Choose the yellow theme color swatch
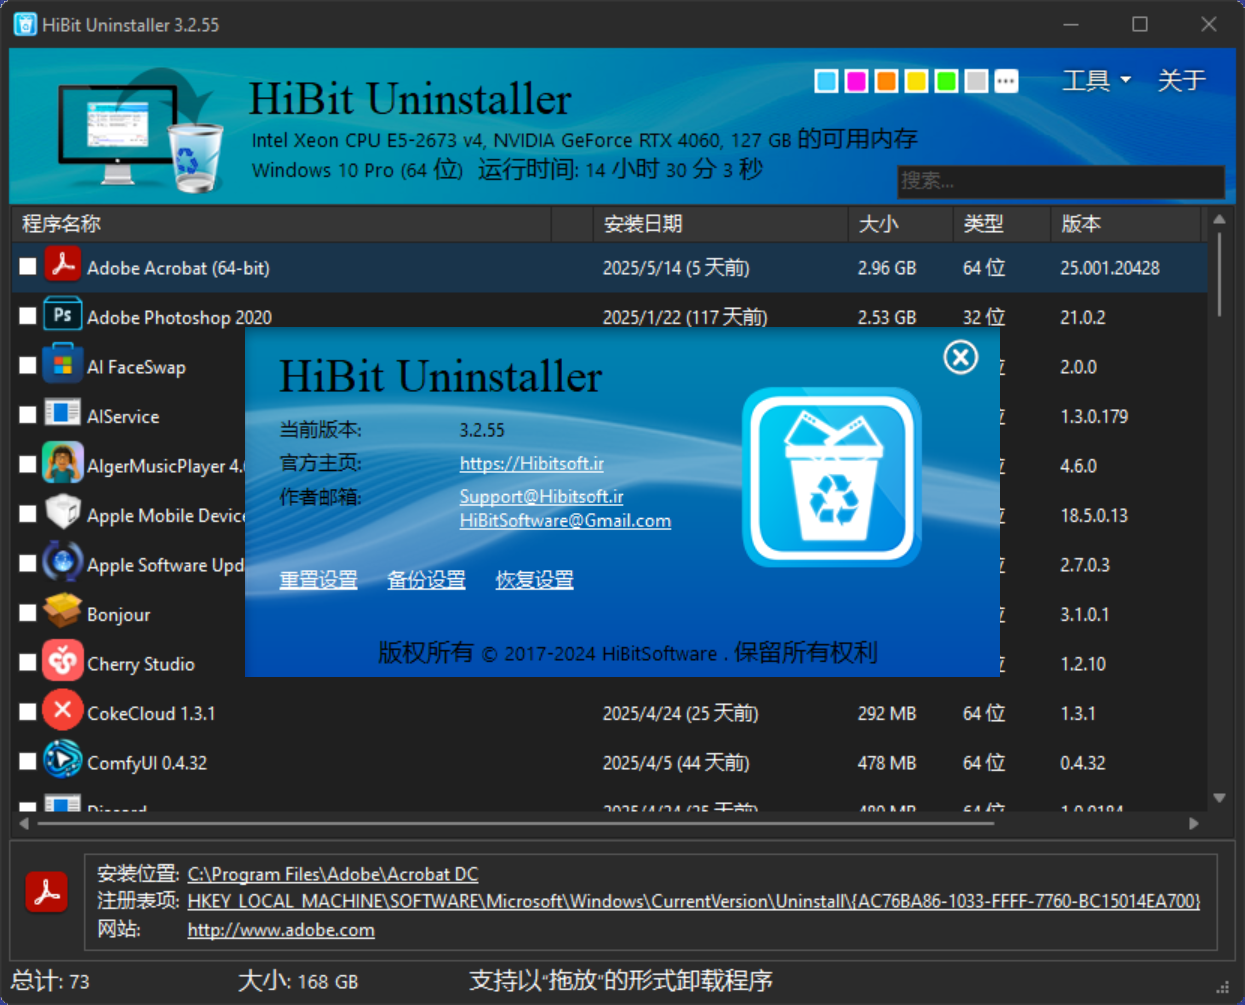Viewport: 1245px width, 1005px height. point(917,81)
